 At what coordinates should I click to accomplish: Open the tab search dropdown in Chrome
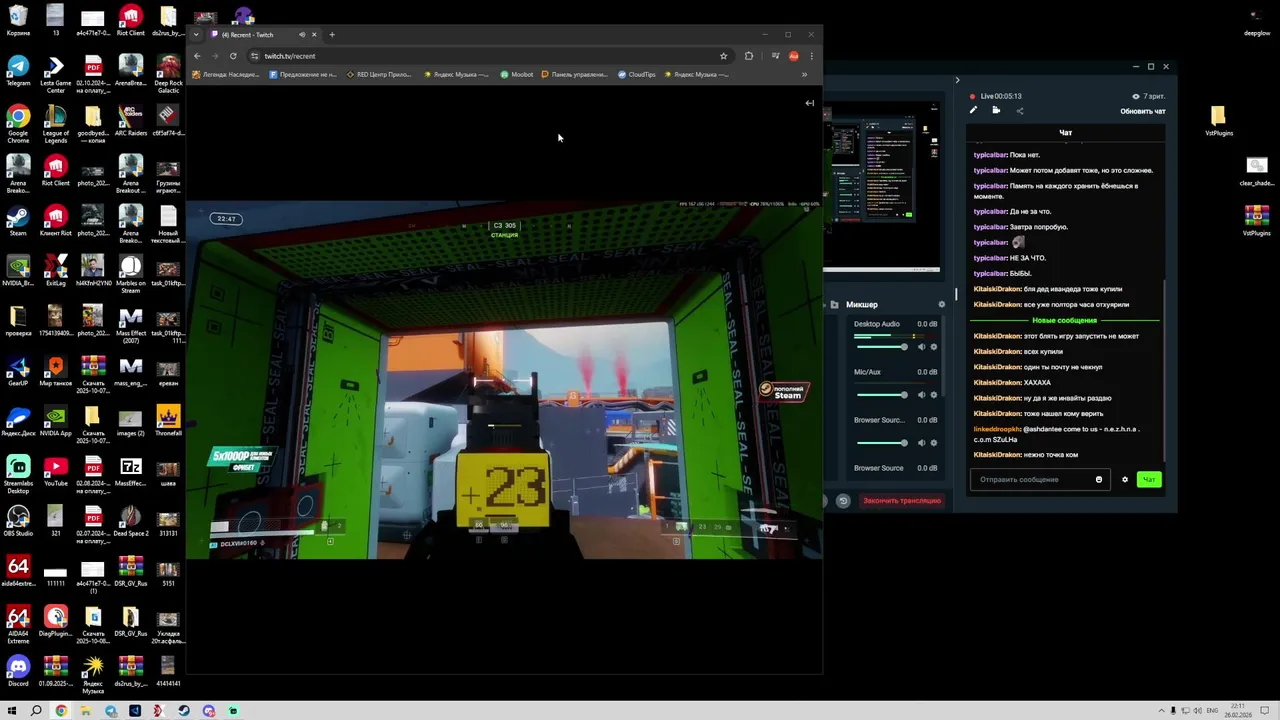[x=196, y=35]
